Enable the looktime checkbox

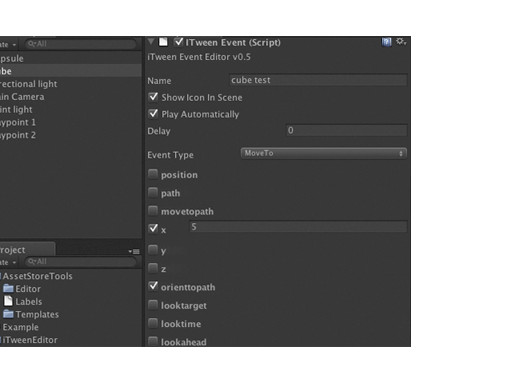(153, 323)
